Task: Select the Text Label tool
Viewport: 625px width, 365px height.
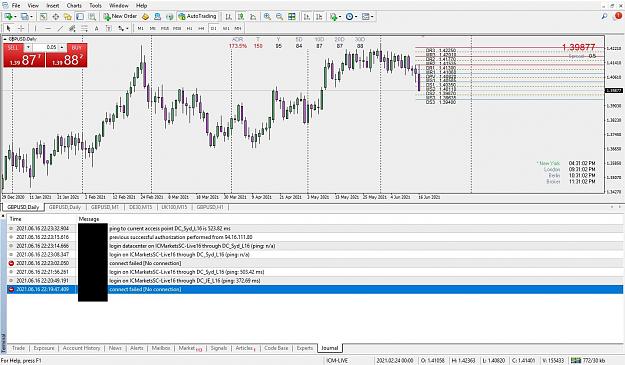Action: click(108, 28)
